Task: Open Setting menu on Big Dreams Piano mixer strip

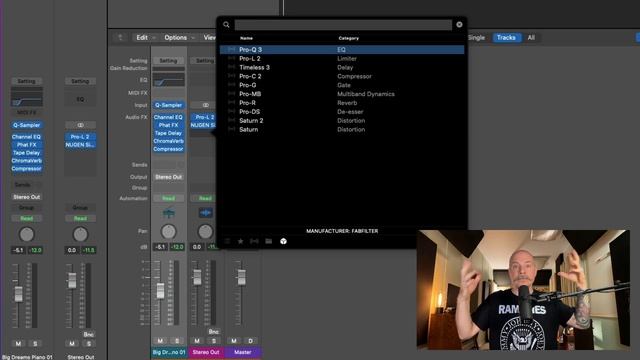Action: [x=168, y=60]
